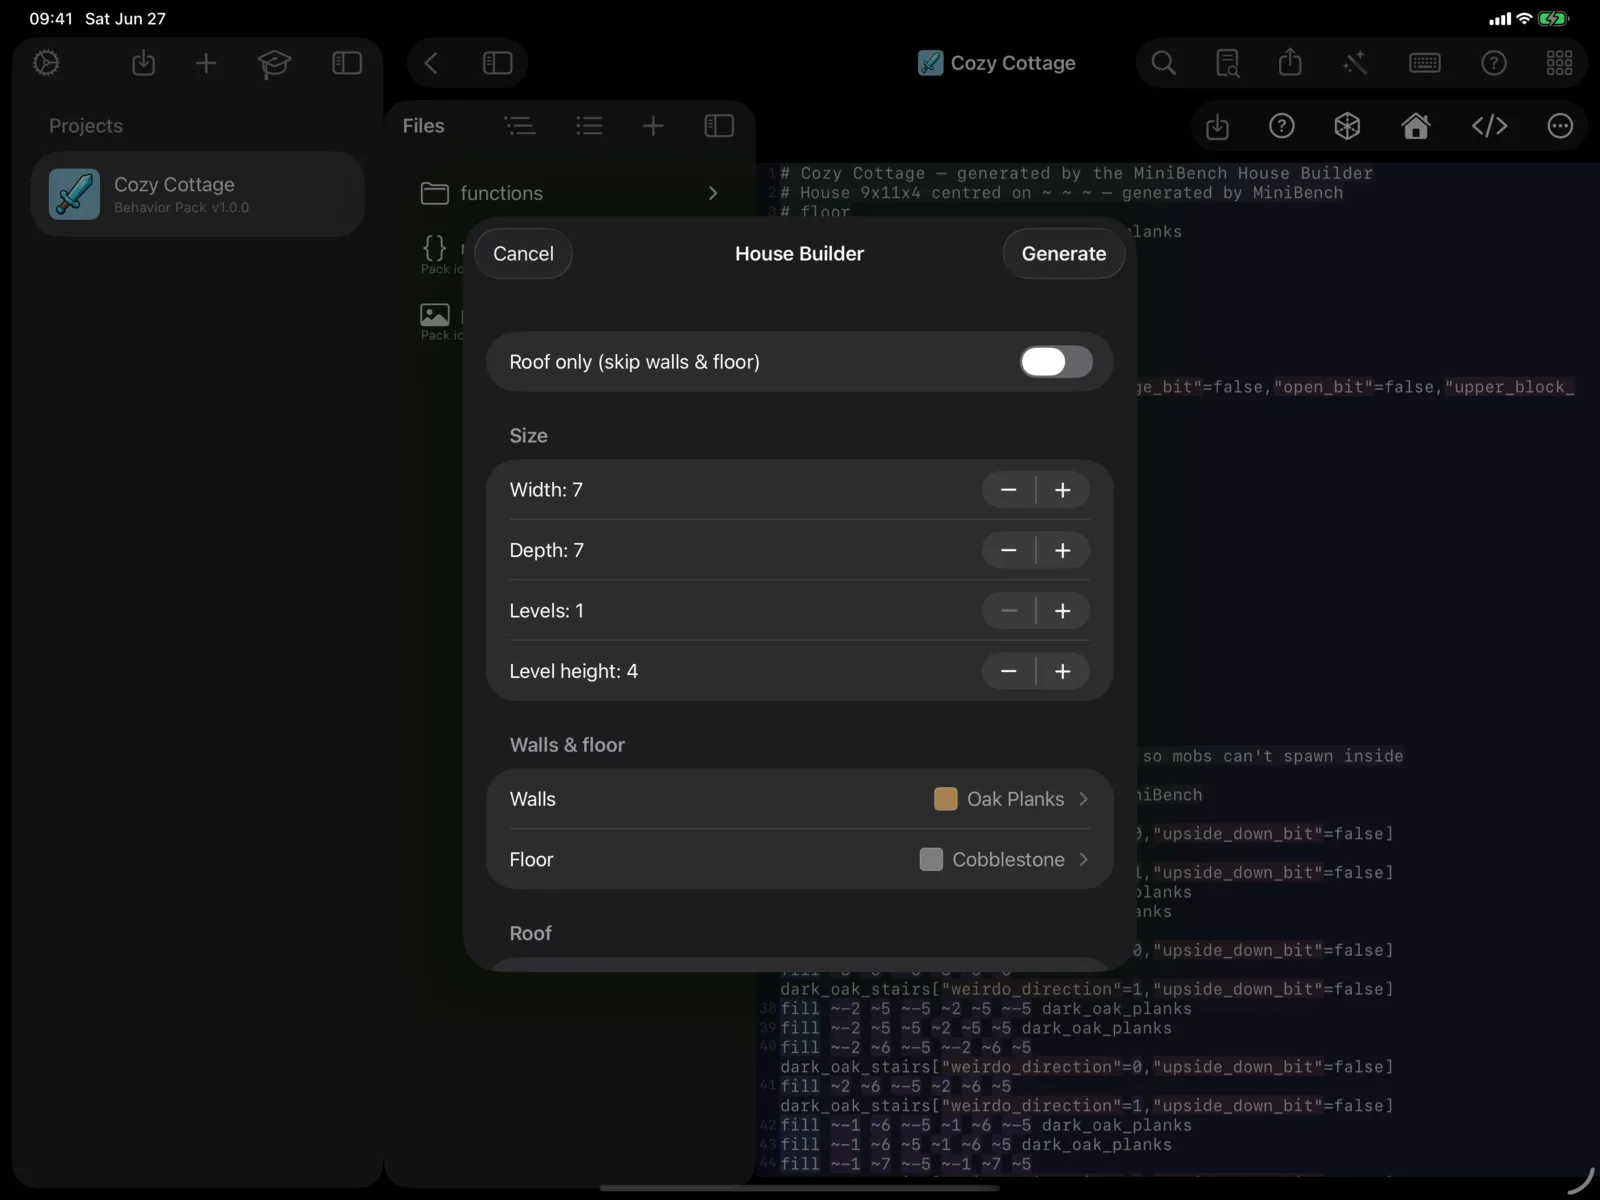The image size is (1600, 1200).
Task: Cancel the House Builder dialog
Action: (523, 254)
